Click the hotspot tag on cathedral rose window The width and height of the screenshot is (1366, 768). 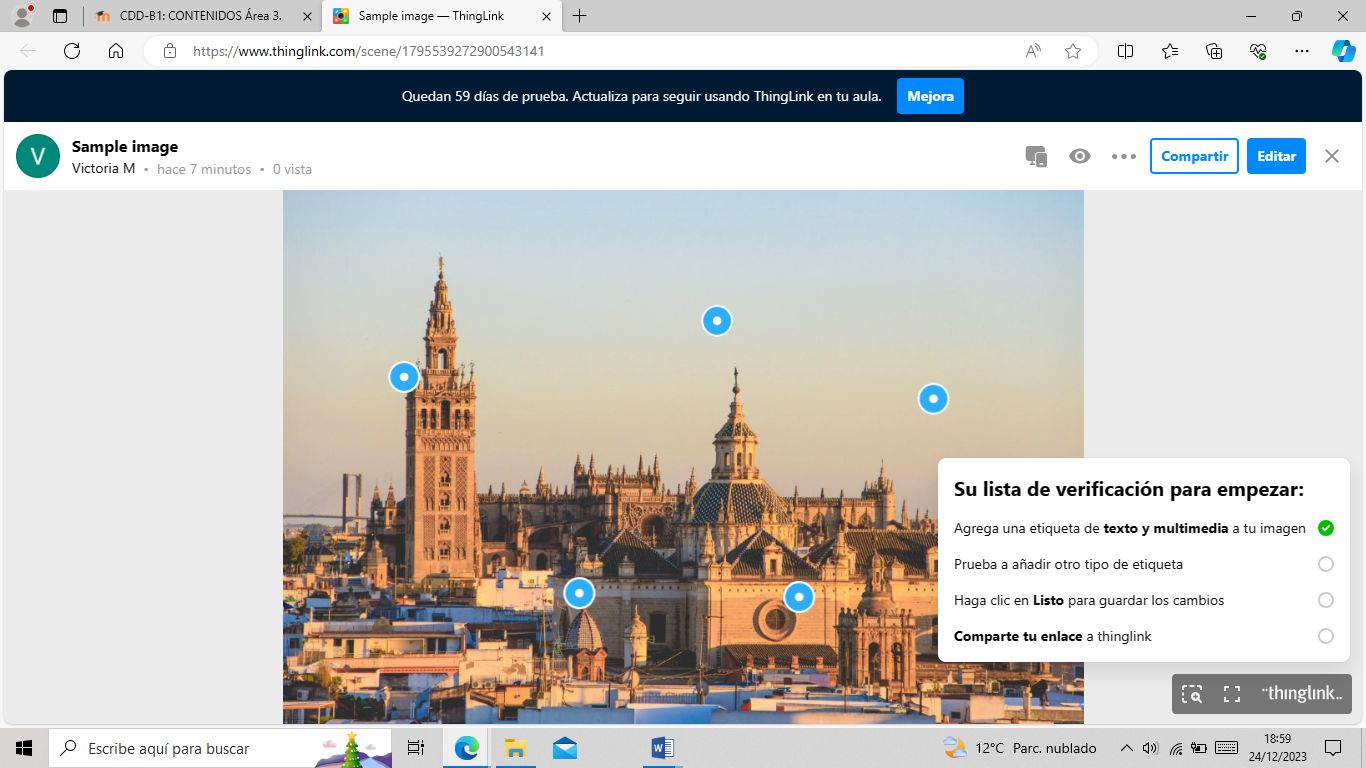click(x=799, y=597)
